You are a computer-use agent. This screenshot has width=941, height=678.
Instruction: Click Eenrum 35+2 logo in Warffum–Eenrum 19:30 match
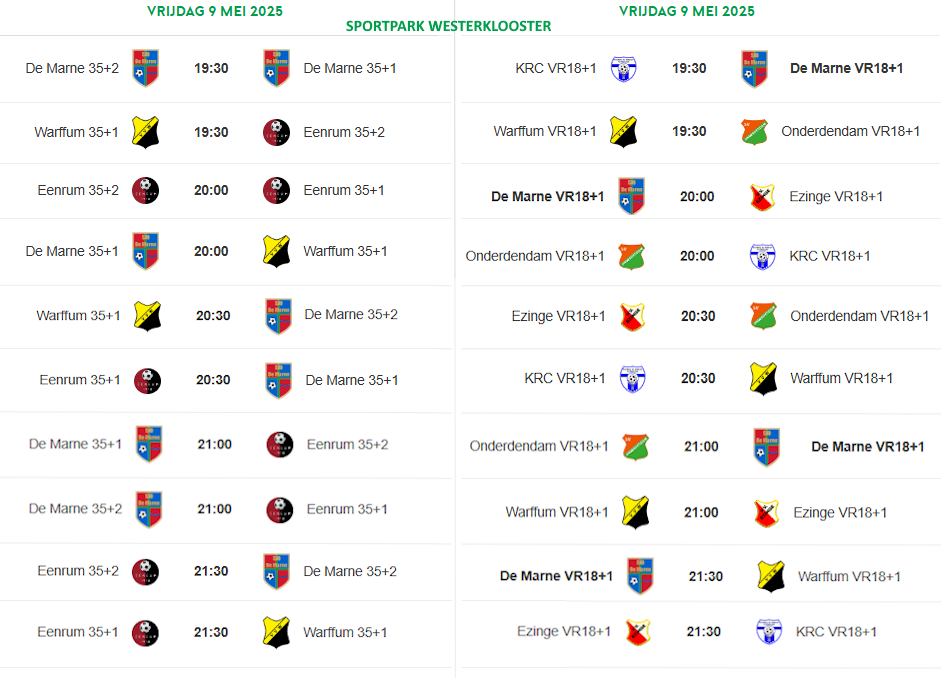pos(277,132)
